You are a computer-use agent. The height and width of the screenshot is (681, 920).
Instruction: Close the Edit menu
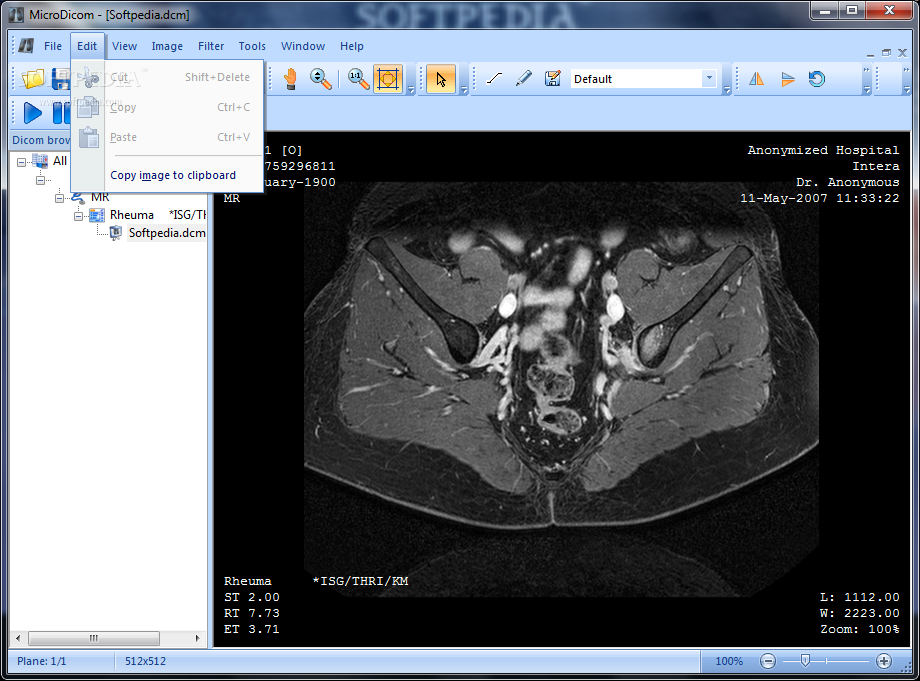[87, 46]
